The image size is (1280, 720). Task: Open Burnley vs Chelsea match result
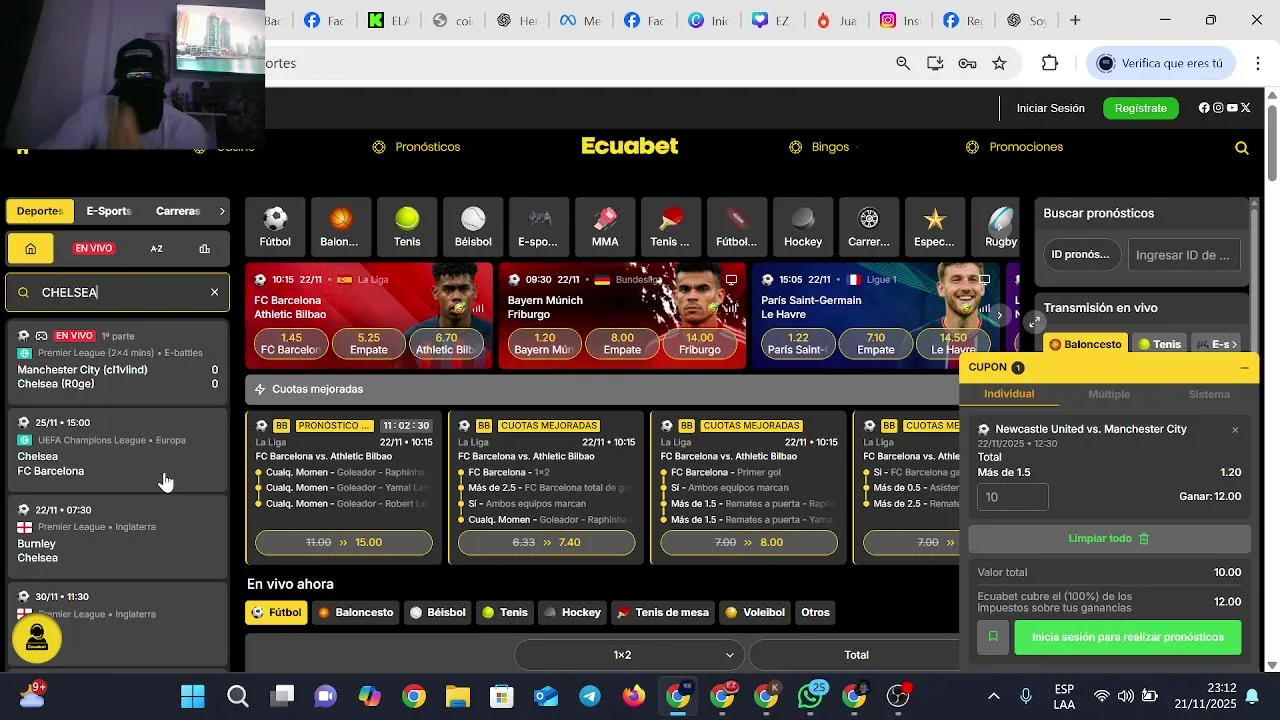[x=118, y=536]
